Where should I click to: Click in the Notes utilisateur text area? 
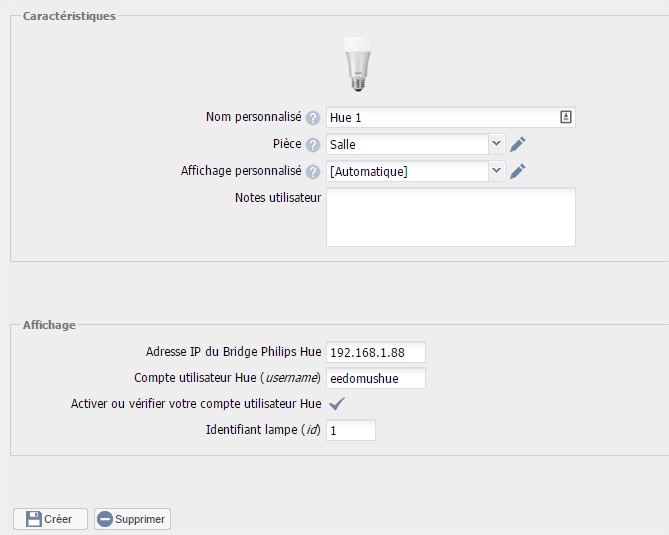(x=451, y=217)
